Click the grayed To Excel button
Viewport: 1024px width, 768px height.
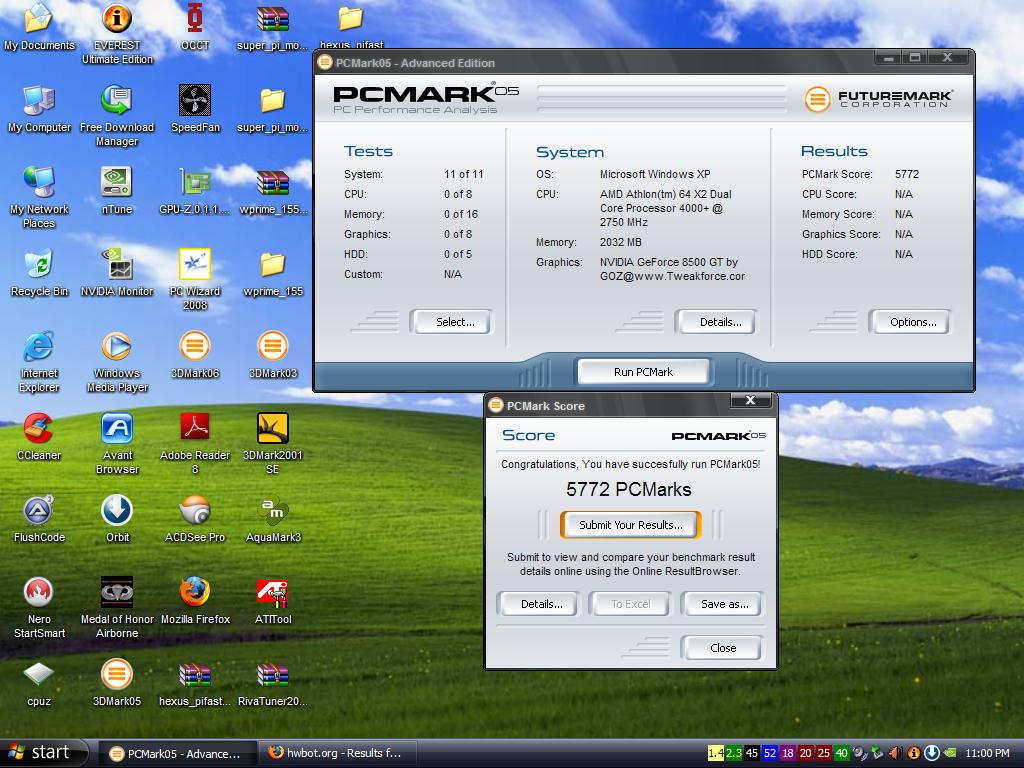(630, 604)
